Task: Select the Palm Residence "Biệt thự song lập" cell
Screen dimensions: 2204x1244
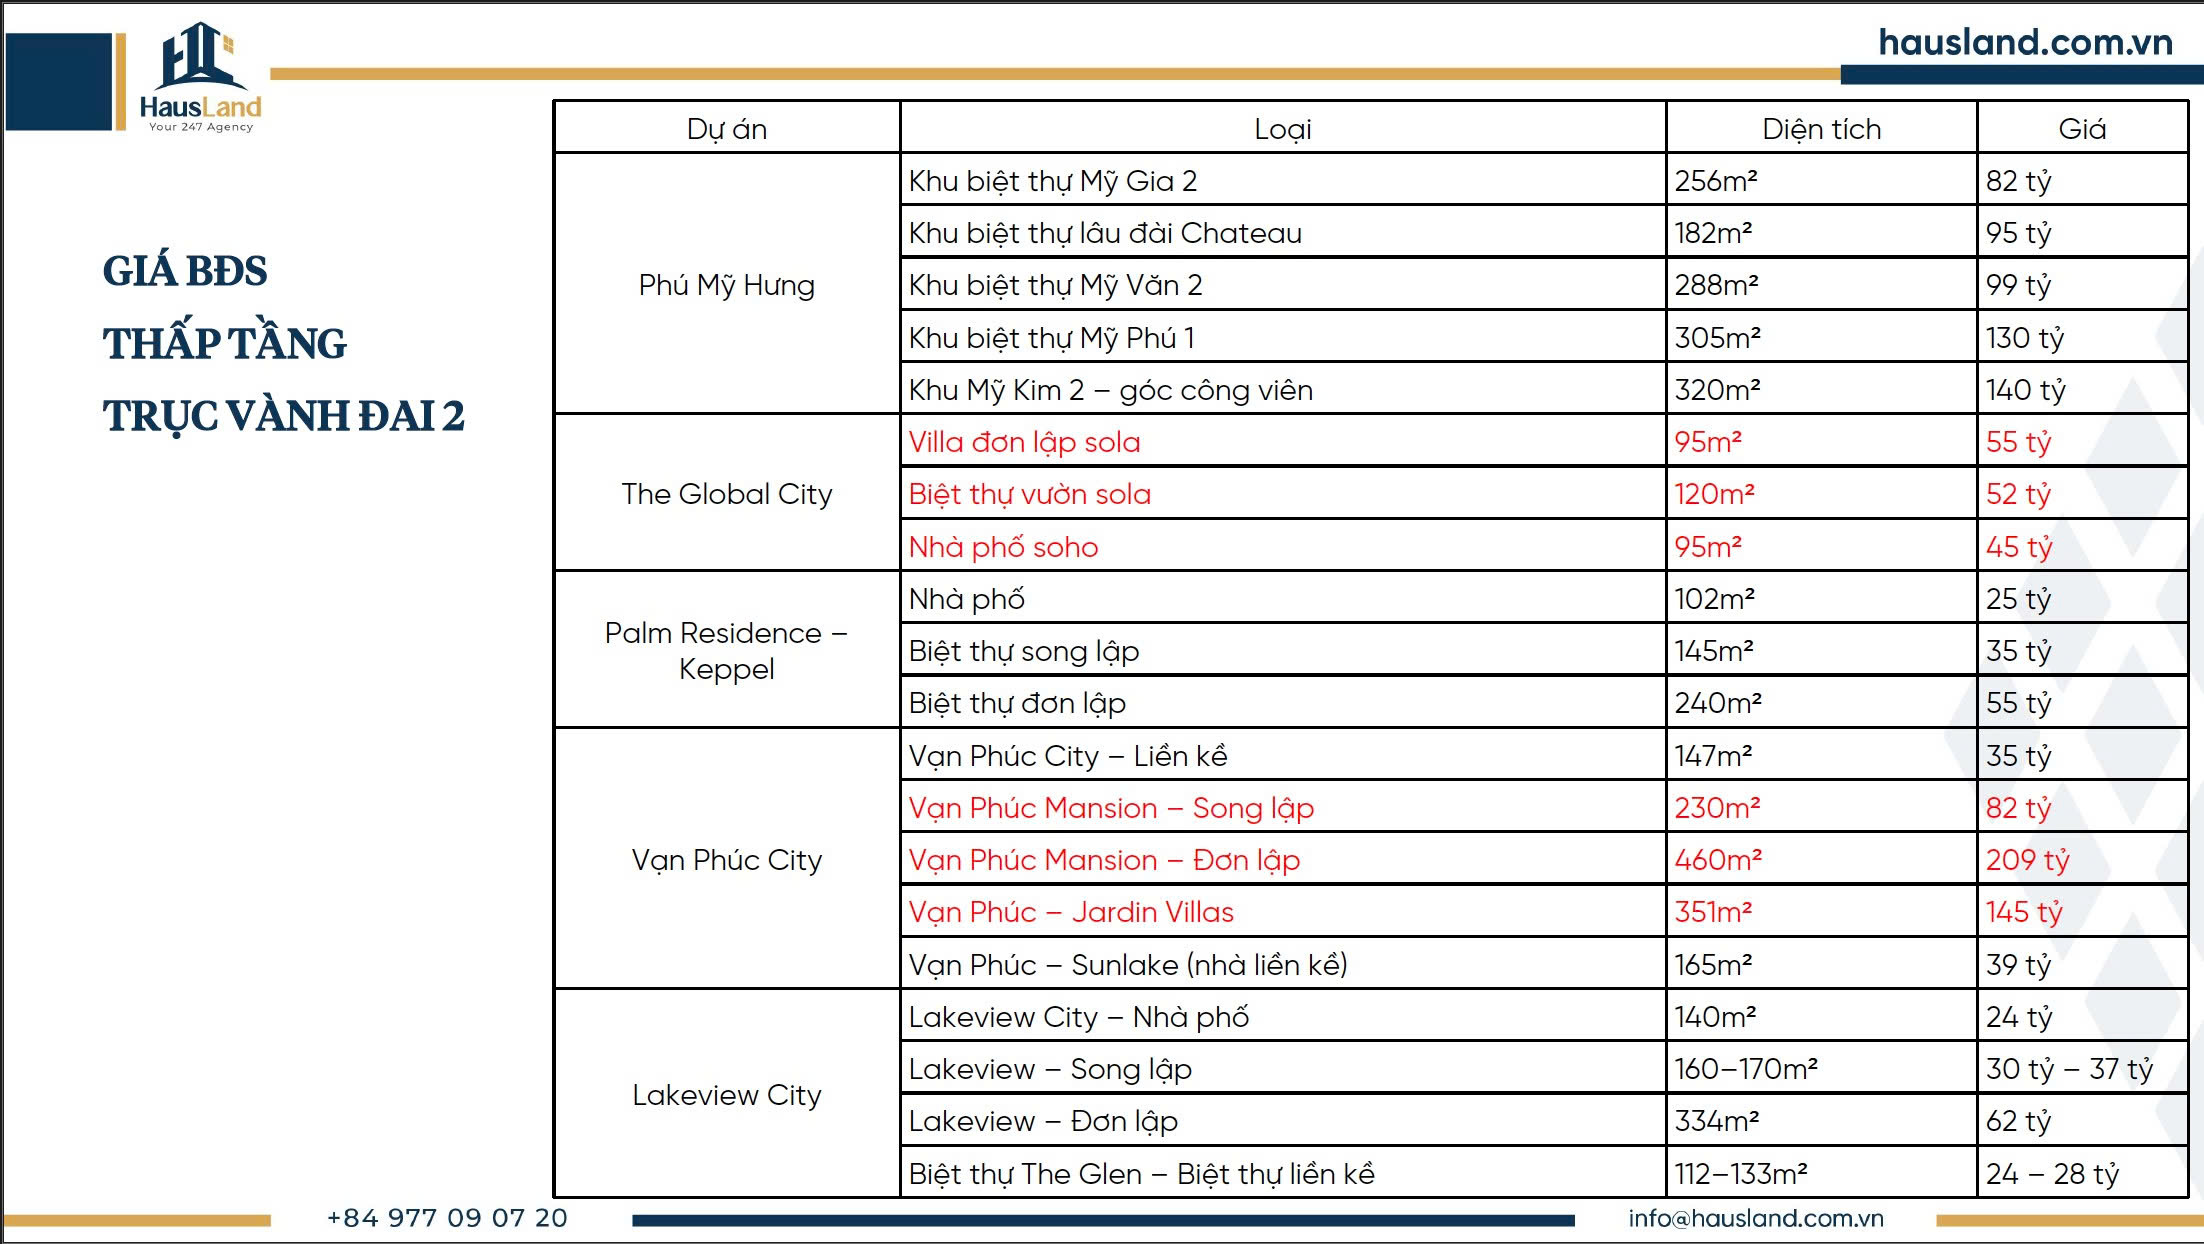Action: click(x=1283, y=650)
